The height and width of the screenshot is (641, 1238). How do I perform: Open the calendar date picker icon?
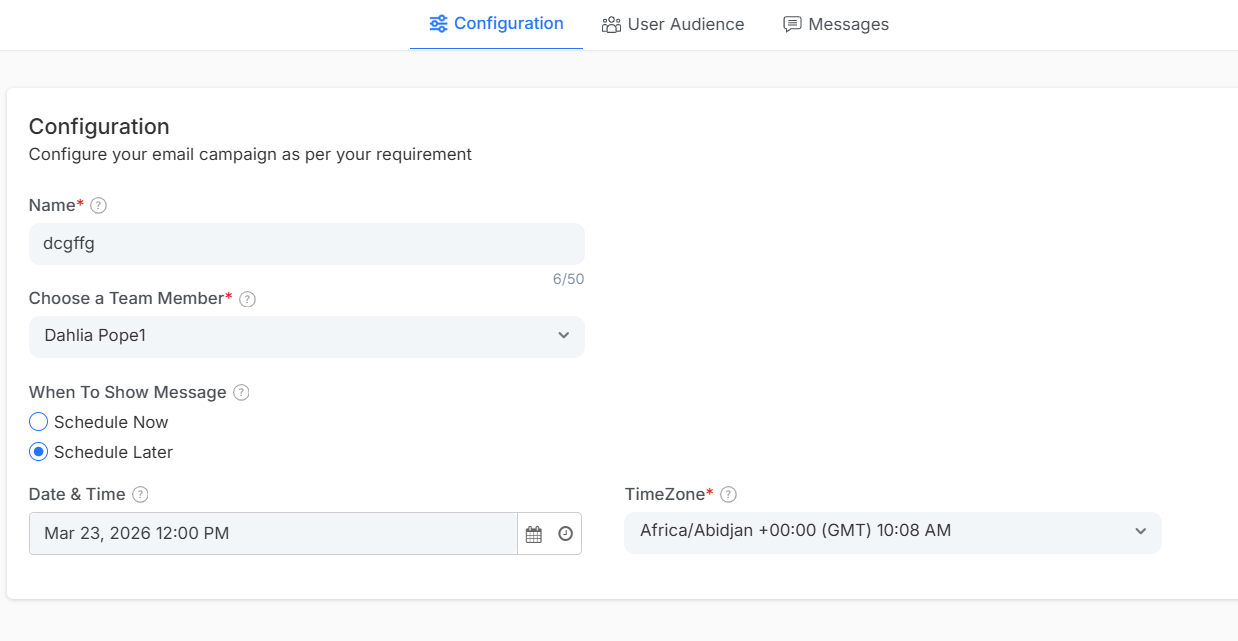click(x=534, y=534)
